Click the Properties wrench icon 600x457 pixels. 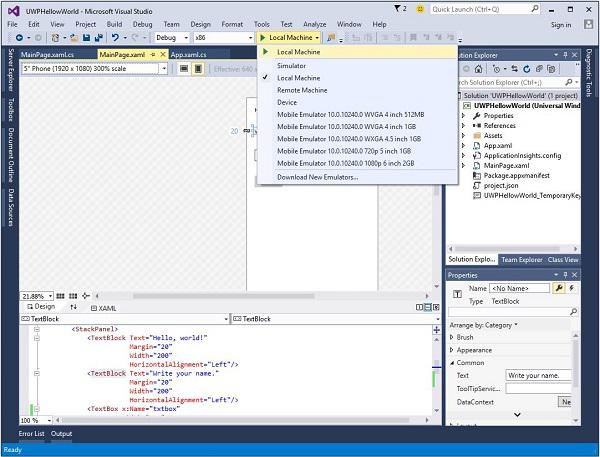pyautogui.click(x=558, y=287)
